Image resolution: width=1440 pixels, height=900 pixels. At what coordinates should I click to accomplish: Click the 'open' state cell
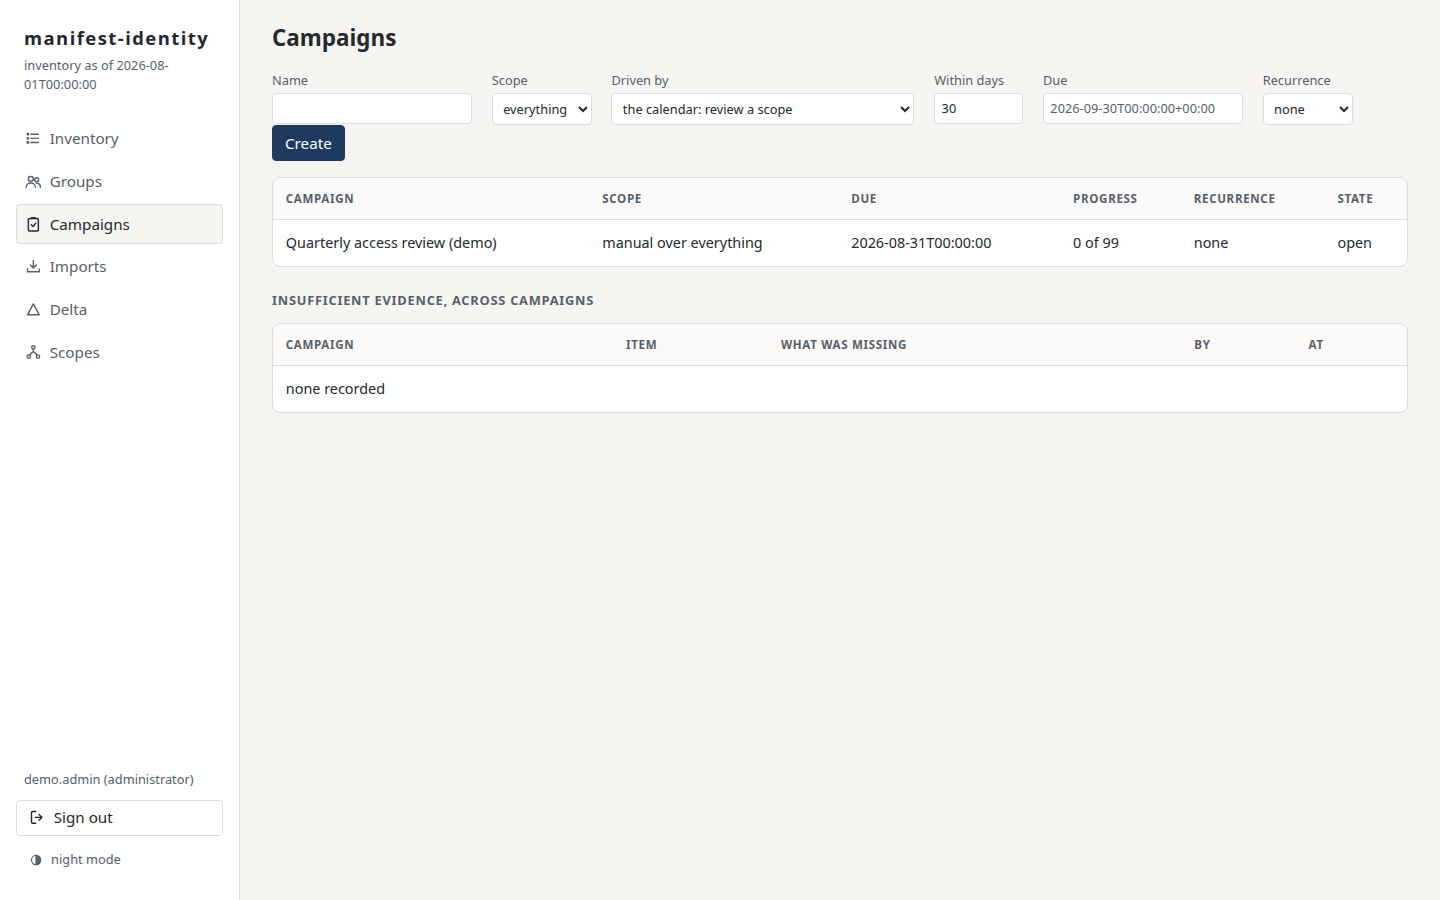pos(1354,243)
